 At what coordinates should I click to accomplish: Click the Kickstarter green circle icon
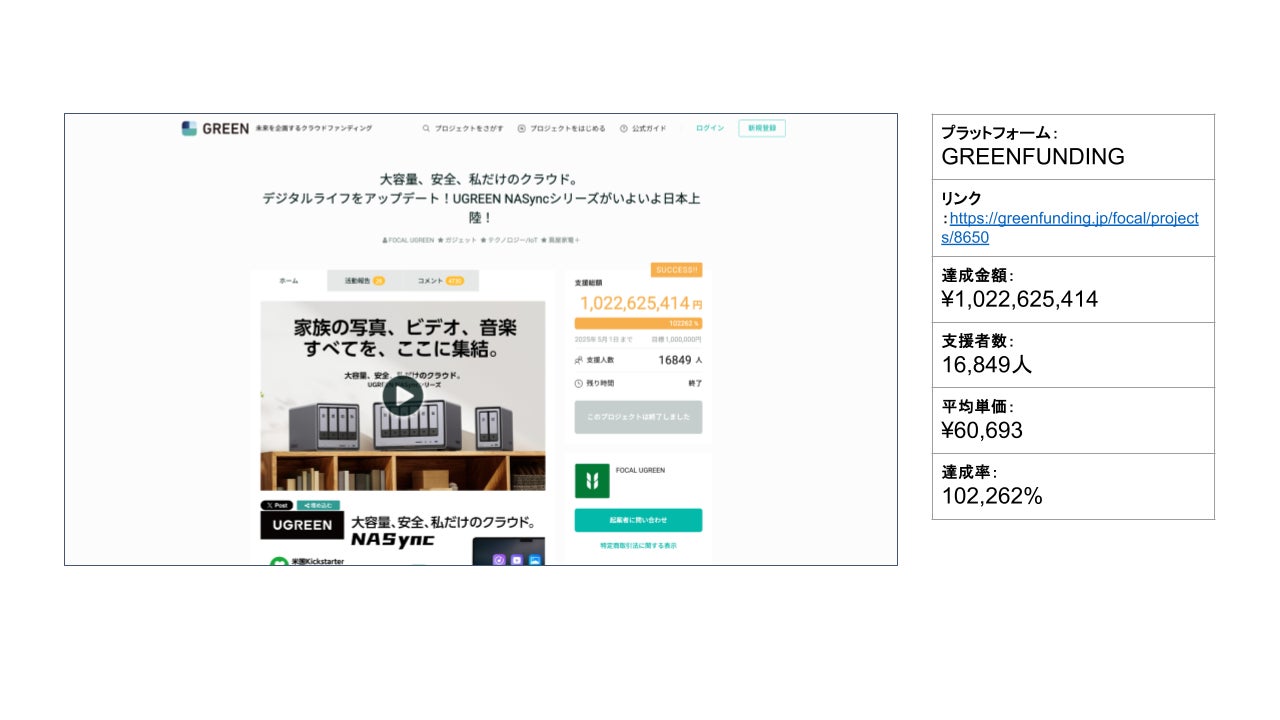pos(279,563)
